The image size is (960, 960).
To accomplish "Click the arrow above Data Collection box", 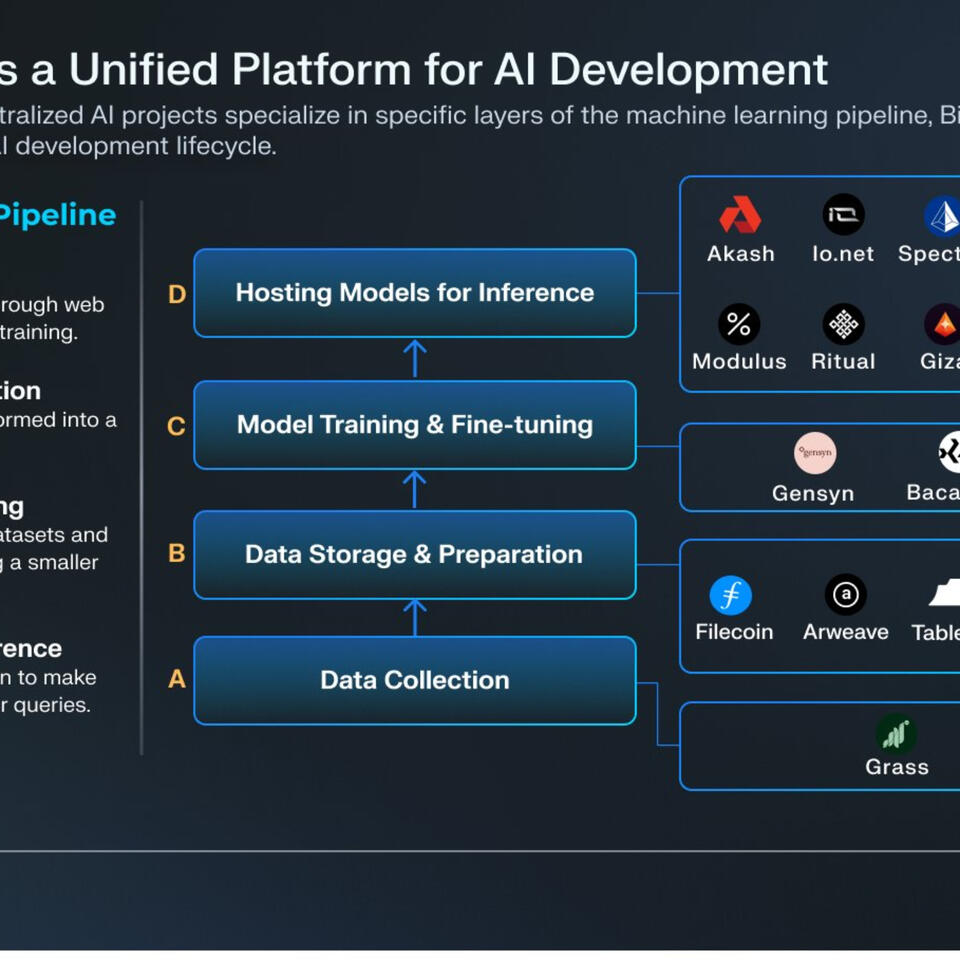I will [414, 617].
